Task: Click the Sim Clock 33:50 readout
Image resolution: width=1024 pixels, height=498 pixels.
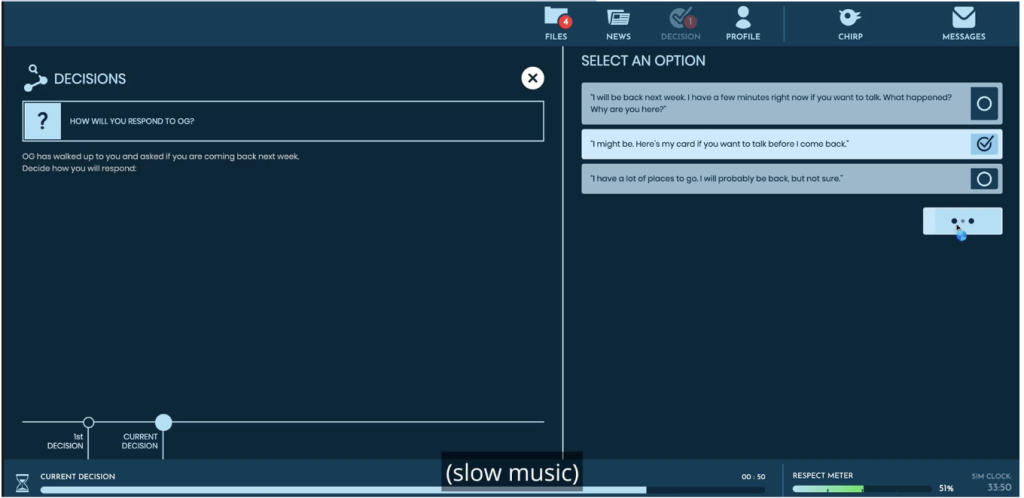Action: 999,488
